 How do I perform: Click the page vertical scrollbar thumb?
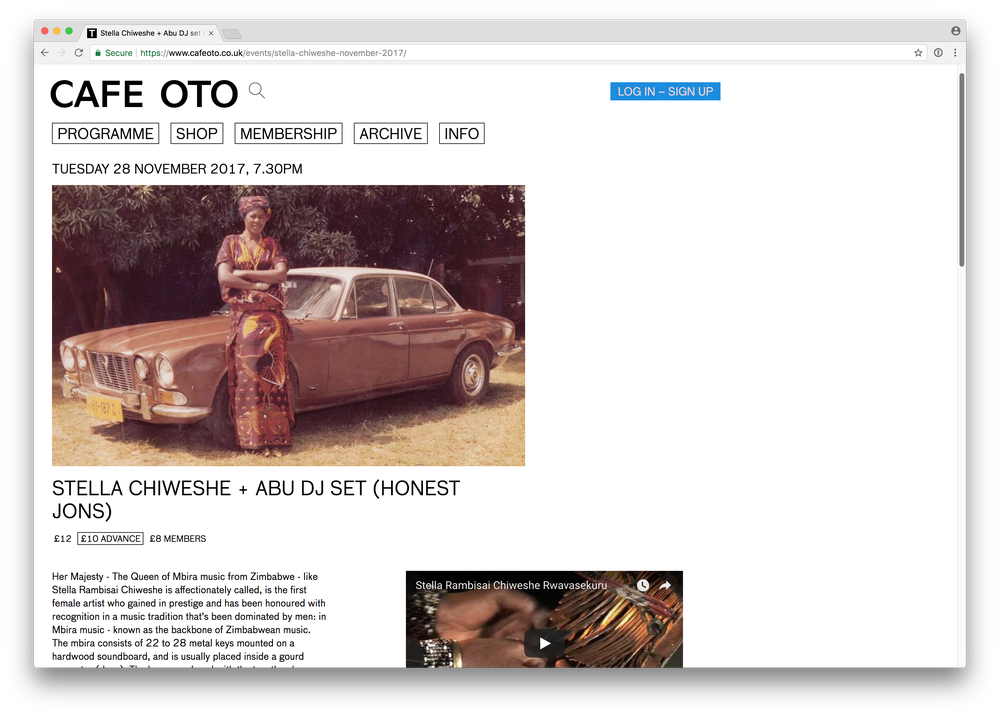click(962, 170)
